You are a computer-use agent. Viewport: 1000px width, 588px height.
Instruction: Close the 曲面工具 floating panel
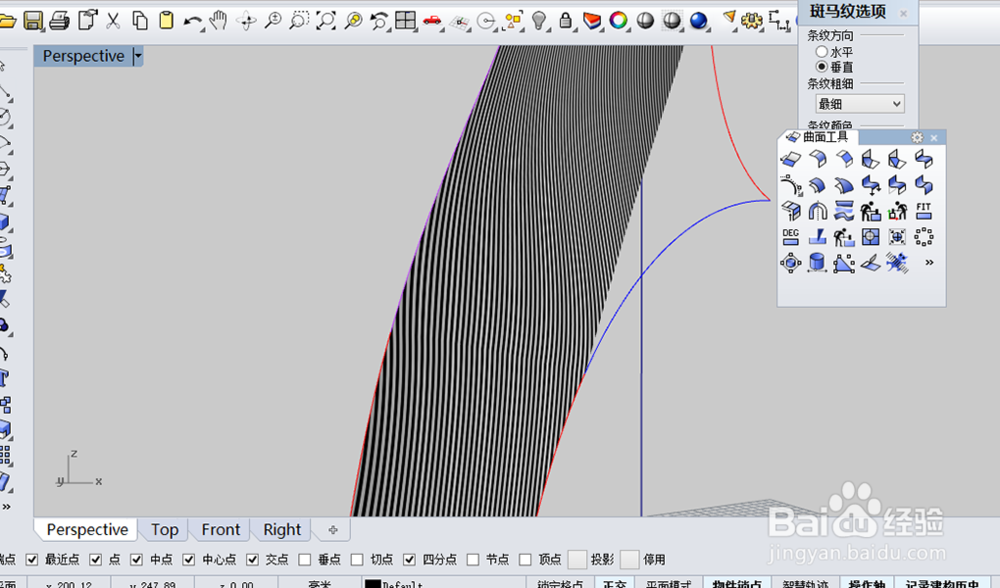934,138
